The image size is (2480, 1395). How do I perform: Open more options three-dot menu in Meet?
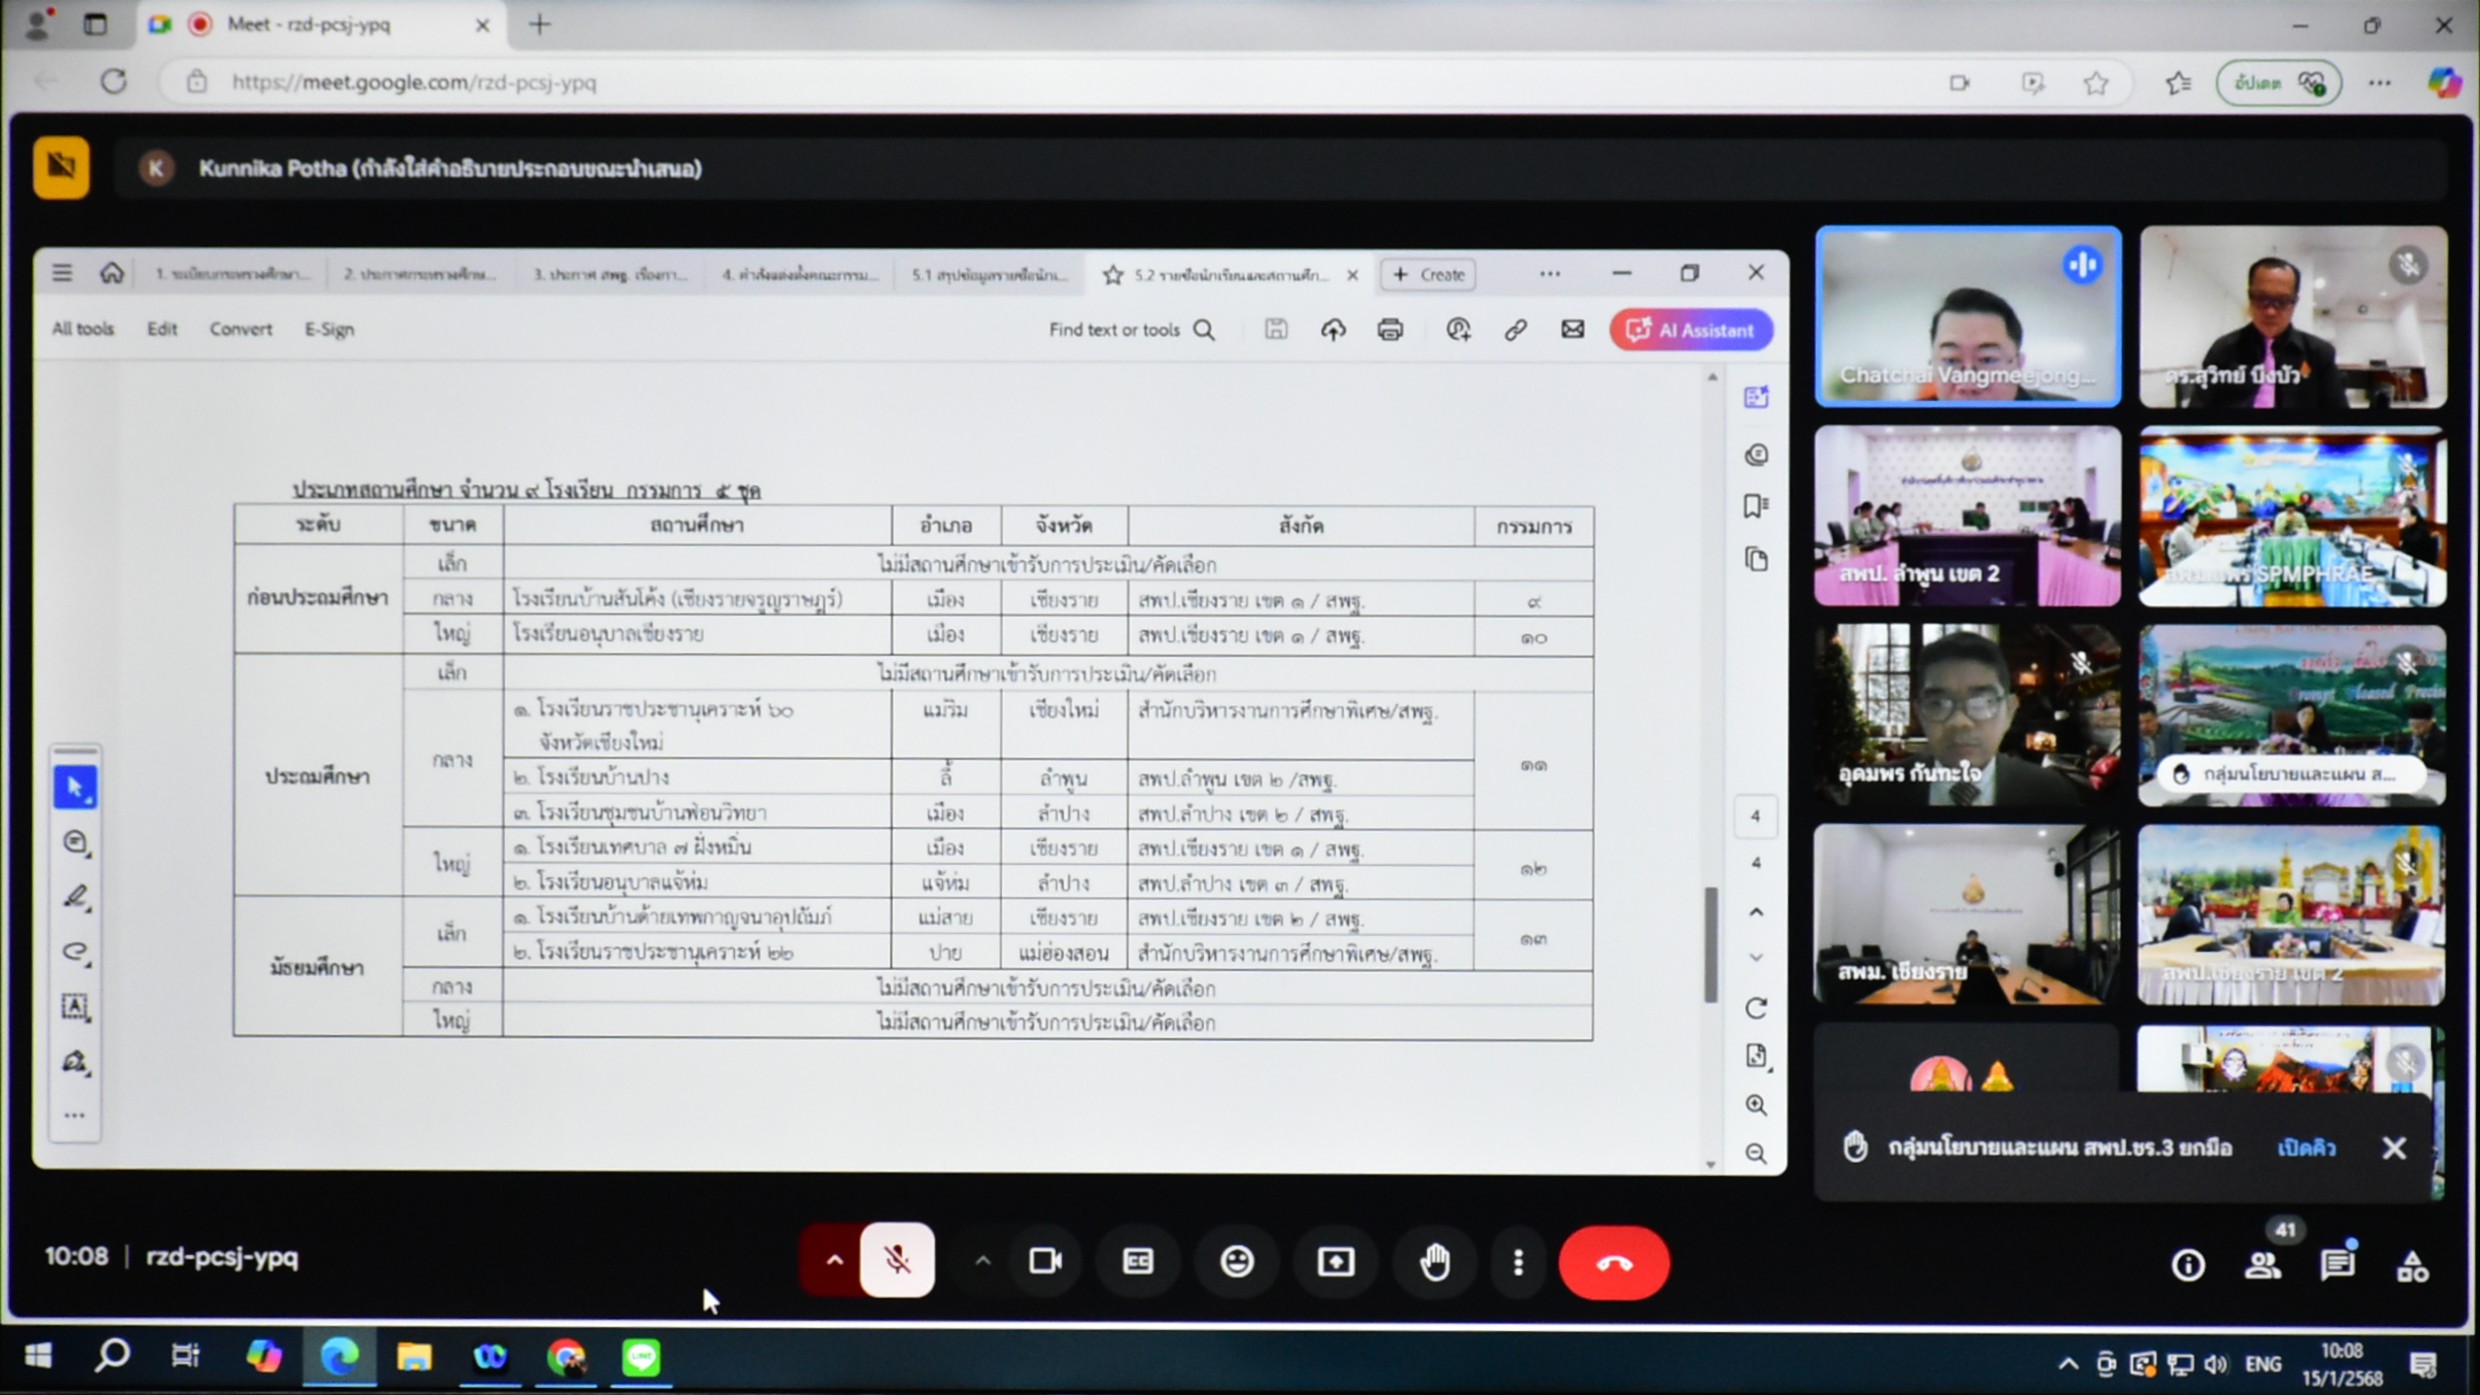pos(1518,1262)
